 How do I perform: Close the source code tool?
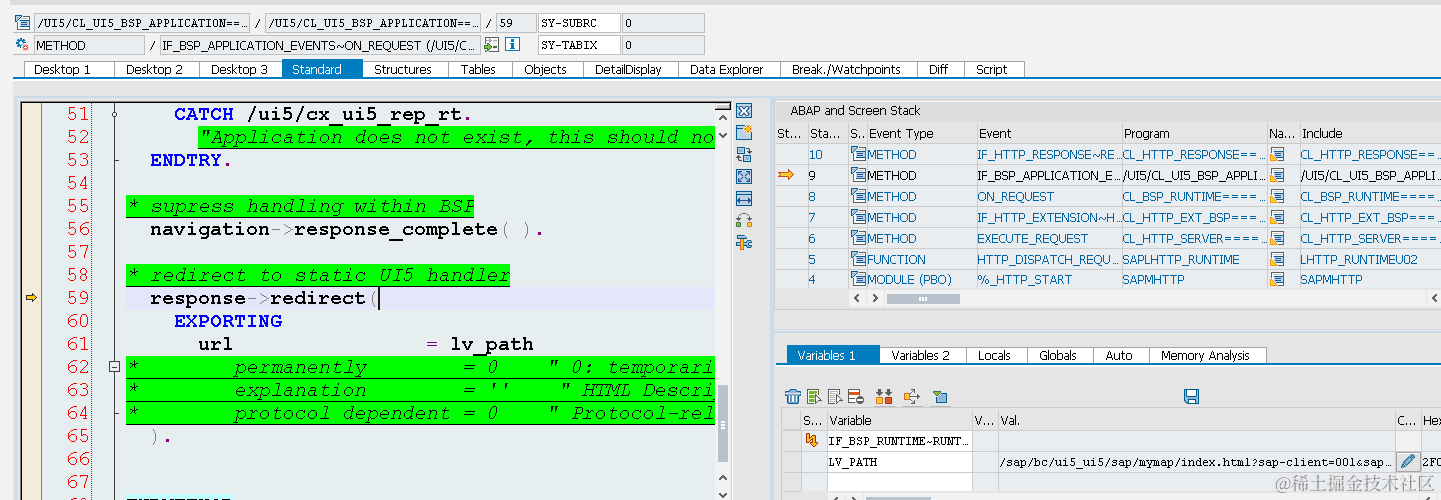coord(744,110)
